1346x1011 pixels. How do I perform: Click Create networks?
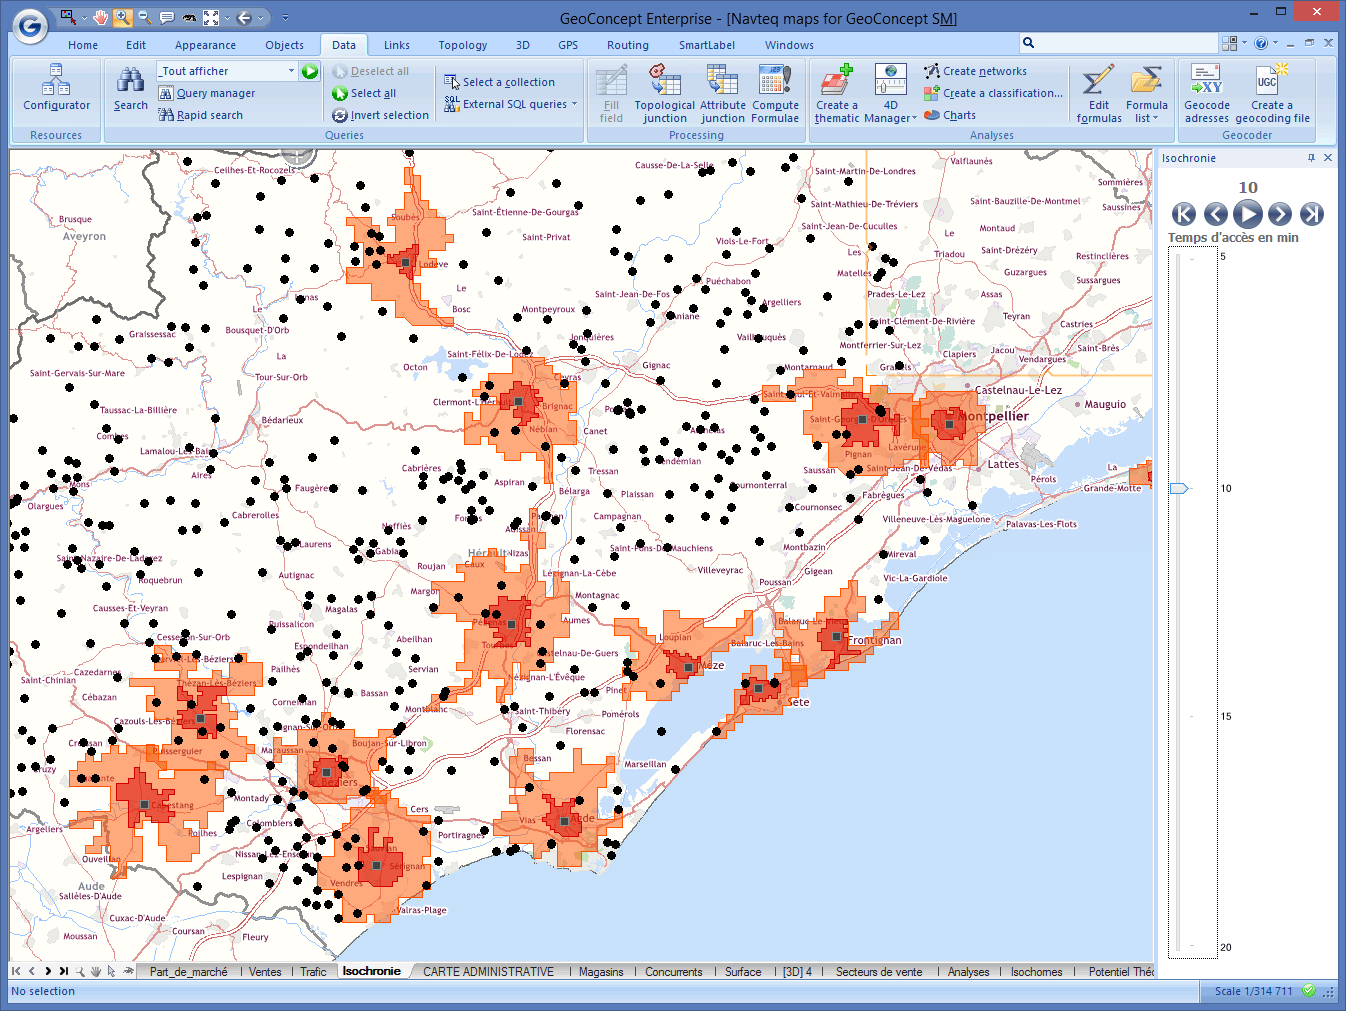(975, 71)
